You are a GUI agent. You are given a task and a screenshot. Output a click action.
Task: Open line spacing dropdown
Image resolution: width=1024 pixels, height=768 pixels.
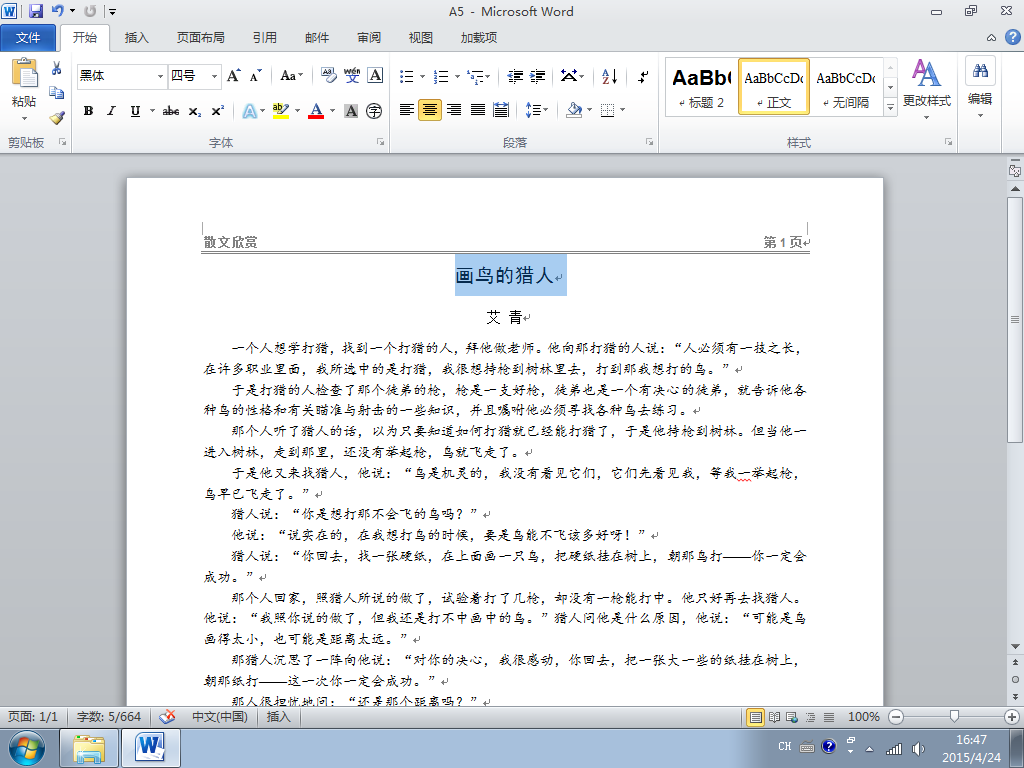coord(537,110)
